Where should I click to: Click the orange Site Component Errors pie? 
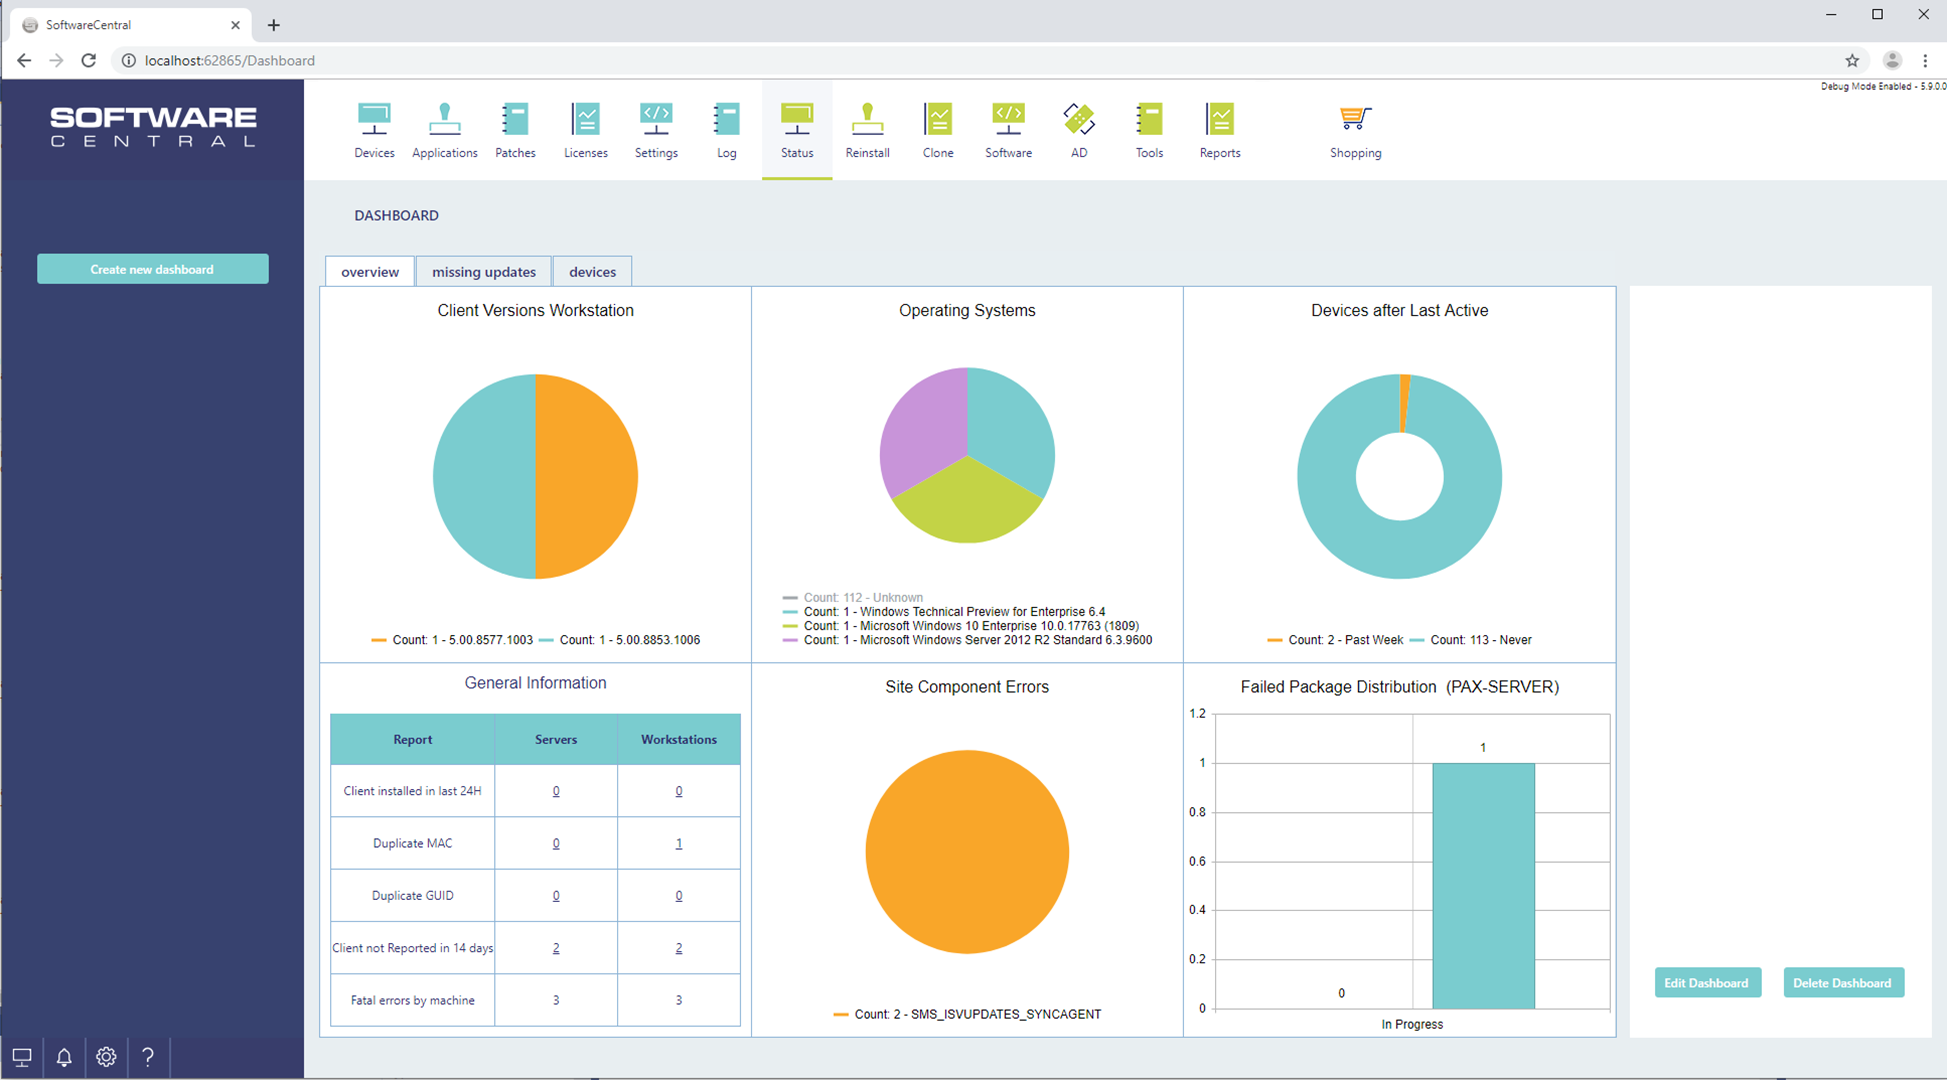[966, 852]
